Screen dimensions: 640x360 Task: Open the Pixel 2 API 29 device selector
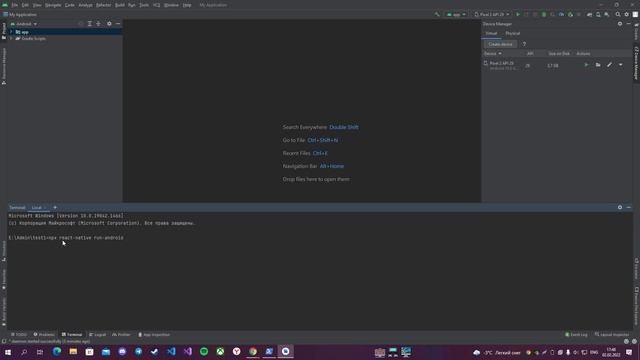[491, 15]
